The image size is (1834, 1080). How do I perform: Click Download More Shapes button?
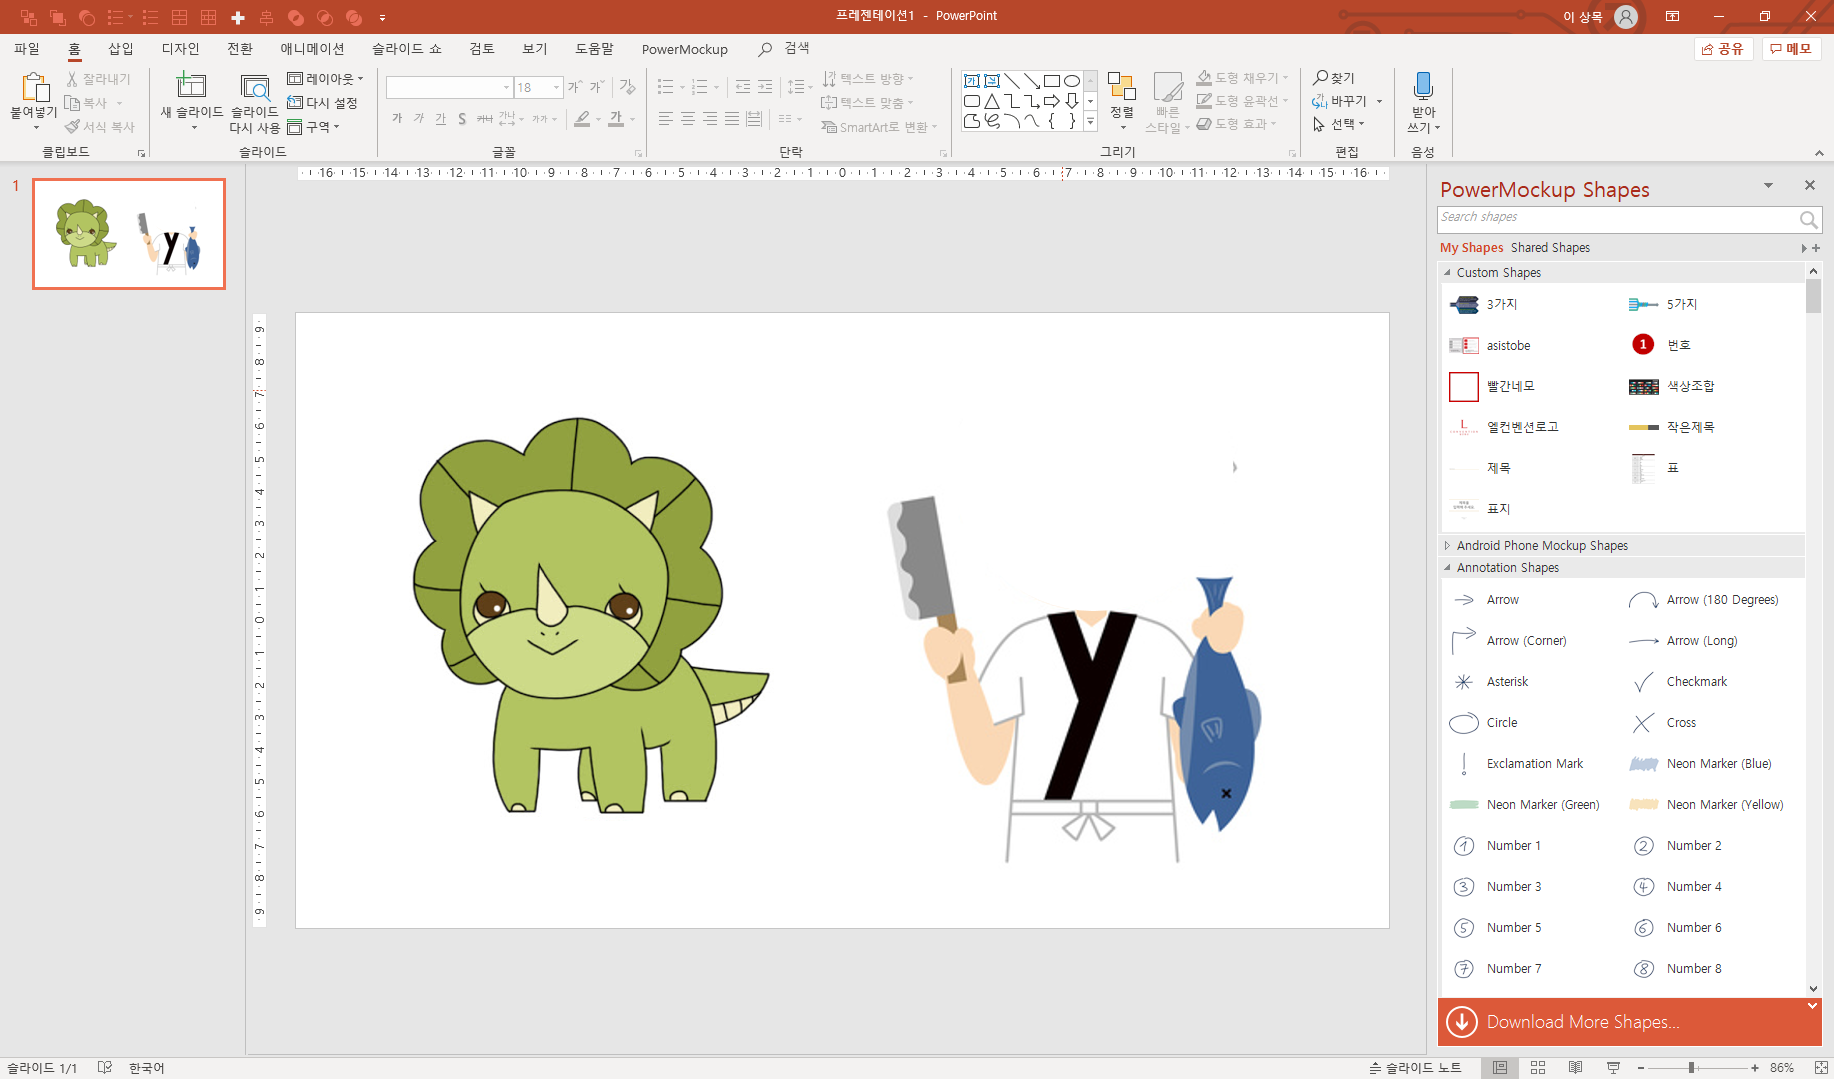click(x=1630, y=1021)
